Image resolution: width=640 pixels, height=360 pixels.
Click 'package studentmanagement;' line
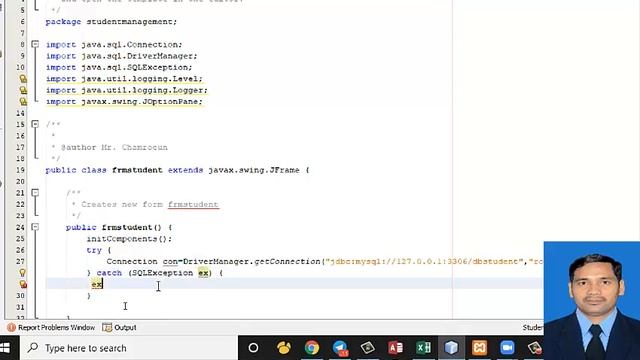coord(111,22)
